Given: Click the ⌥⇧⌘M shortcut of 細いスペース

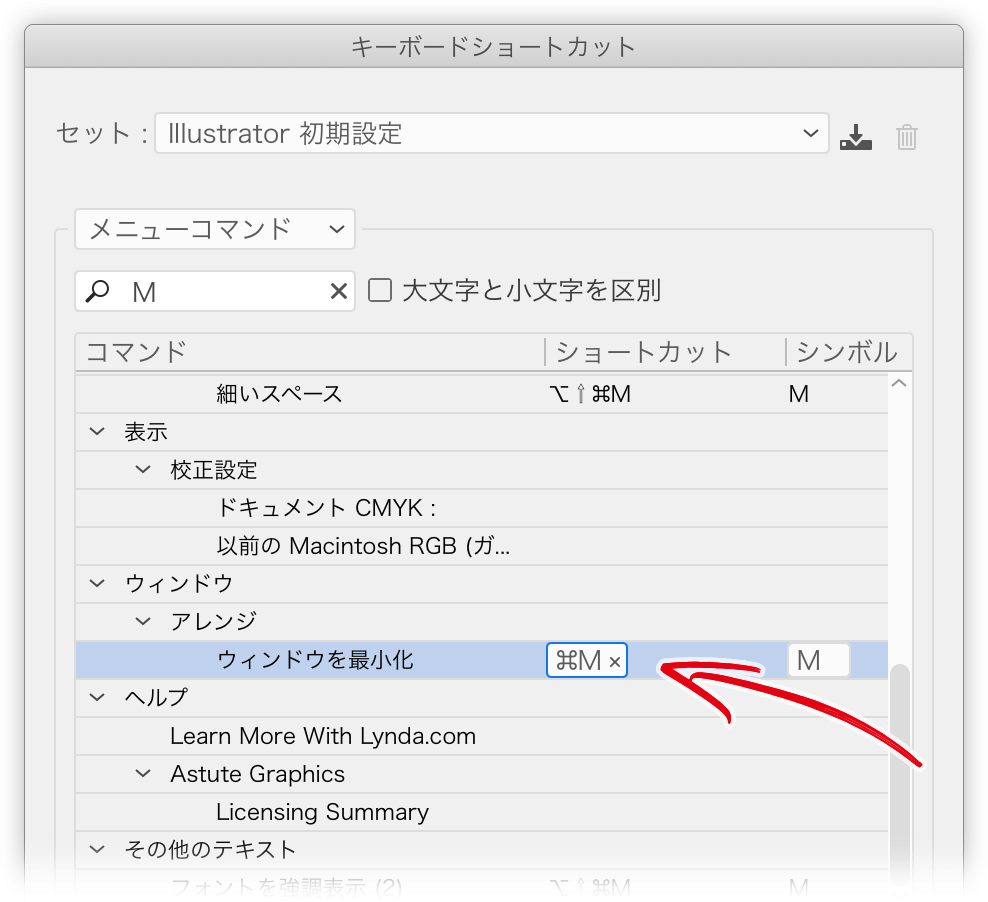Looking at the screenshot, I should click(590, 394).
